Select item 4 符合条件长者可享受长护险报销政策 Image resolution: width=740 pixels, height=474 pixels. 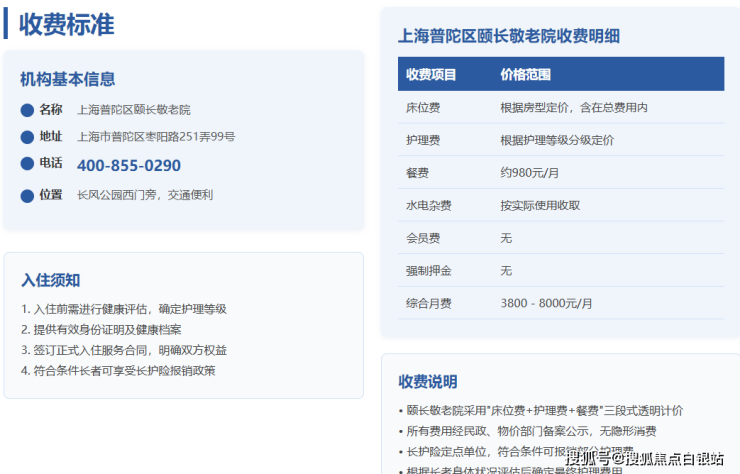tap(118, 371)
